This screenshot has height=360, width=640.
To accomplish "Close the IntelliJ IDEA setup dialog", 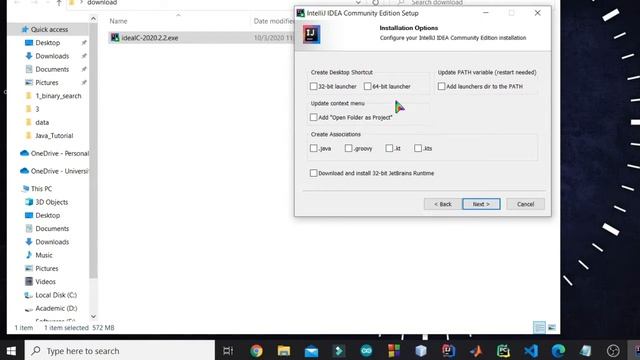I will pyautogui.click(x=538, y=13).
